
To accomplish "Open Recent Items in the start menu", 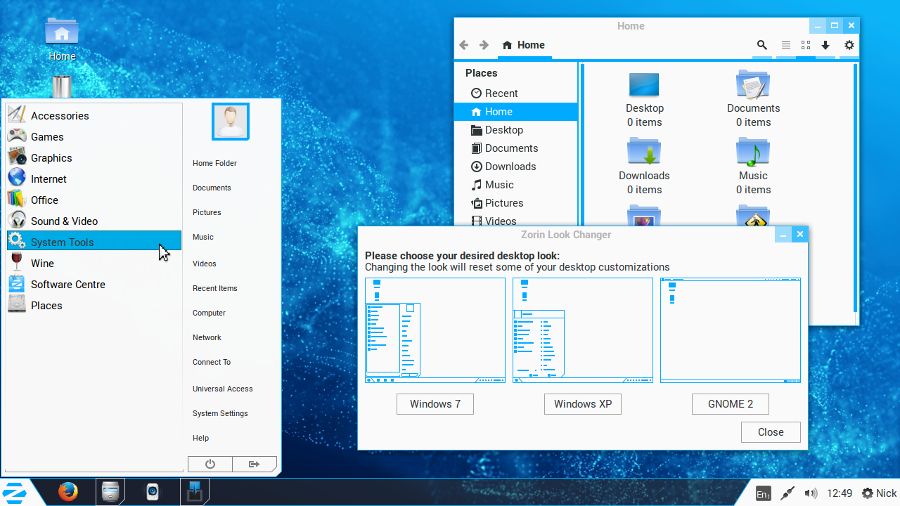I will tap(215, 288).
